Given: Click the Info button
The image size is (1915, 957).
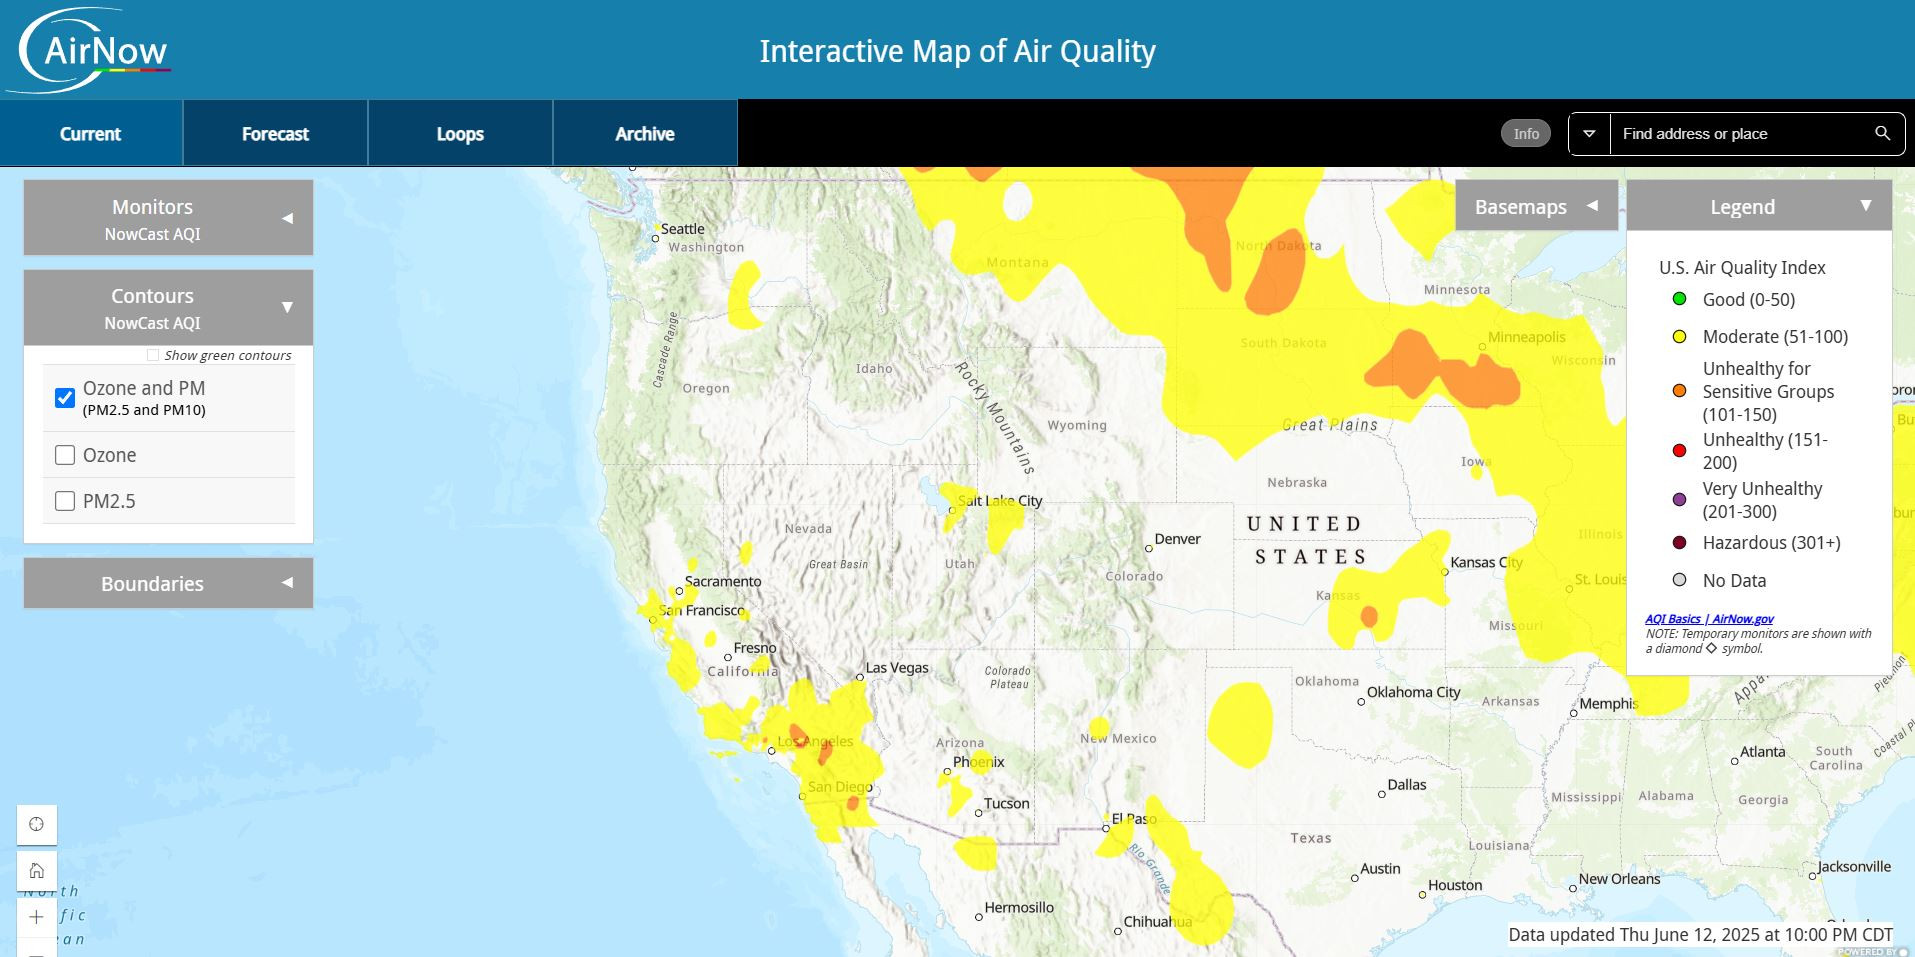Looking at the screenshot, I should (x=1526, y=133).
